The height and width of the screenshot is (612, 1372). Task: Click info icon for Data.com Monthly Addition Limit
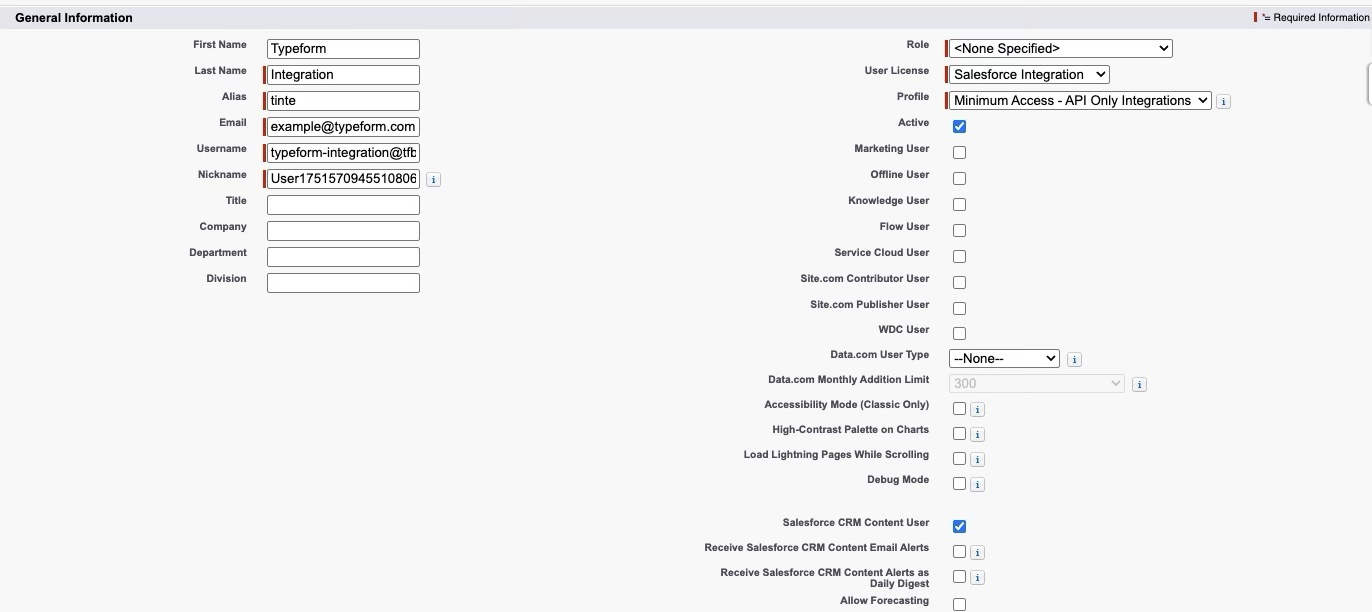pos(1139,385)
